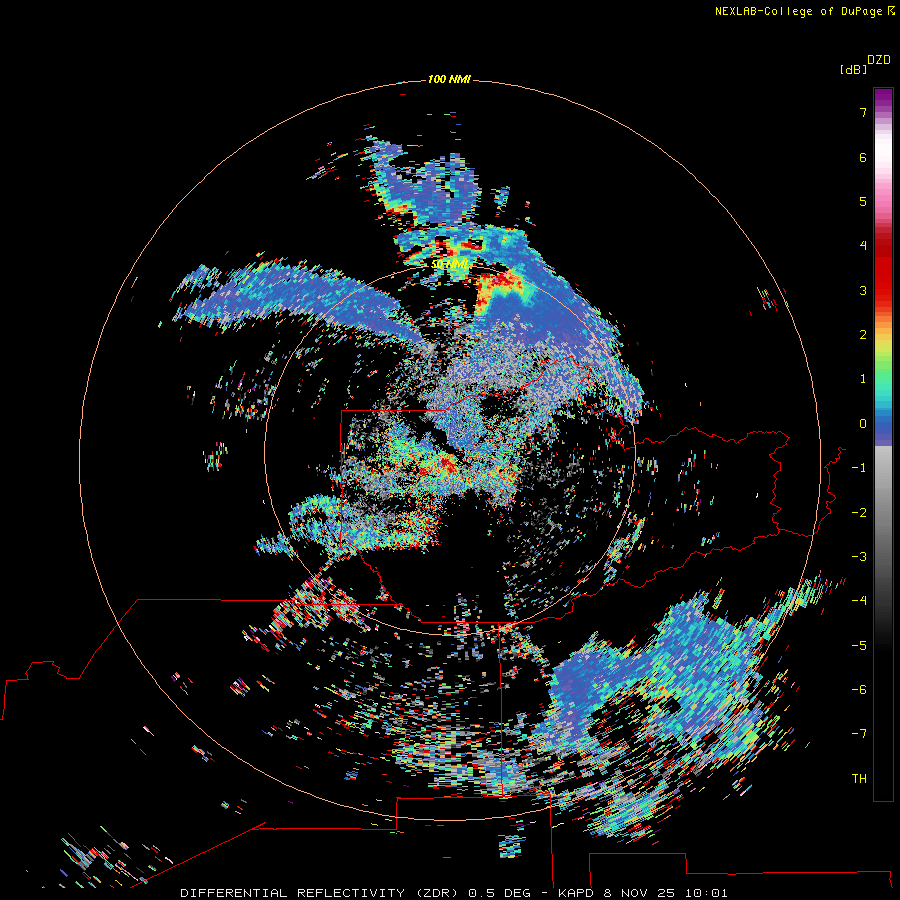Click the DZD legend title

tap(879, 60)
